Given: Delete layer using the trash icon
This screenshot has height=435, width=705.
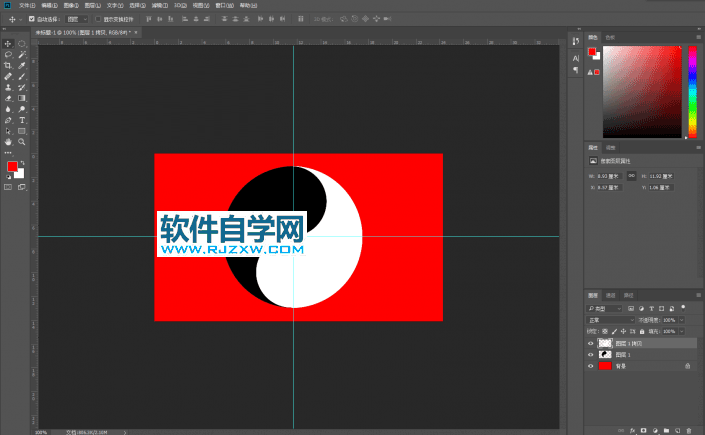Looking at the screenshot, I should [x=689, y=431].
